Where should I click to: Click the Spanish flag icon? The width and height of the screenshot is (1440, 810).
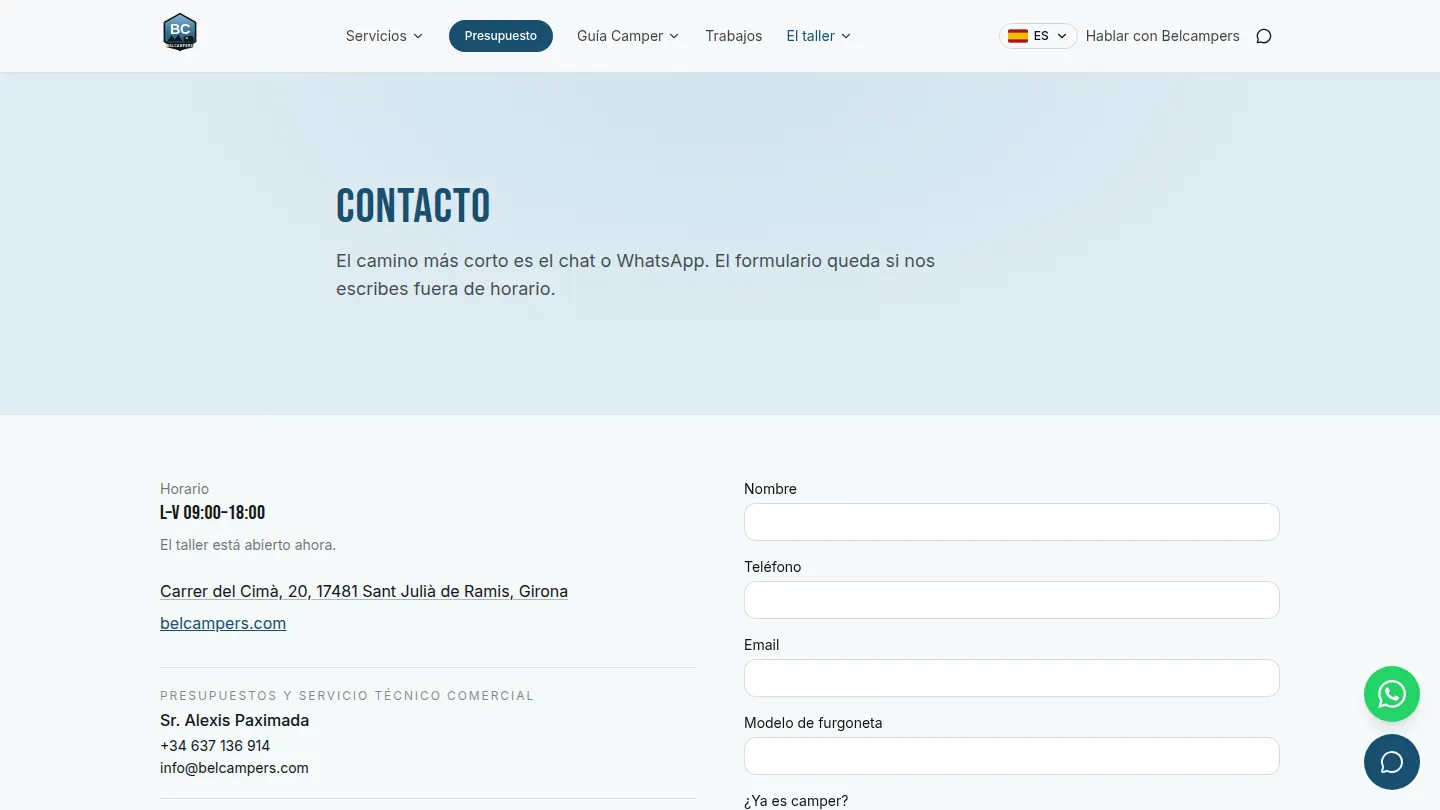click(1018, 36)
